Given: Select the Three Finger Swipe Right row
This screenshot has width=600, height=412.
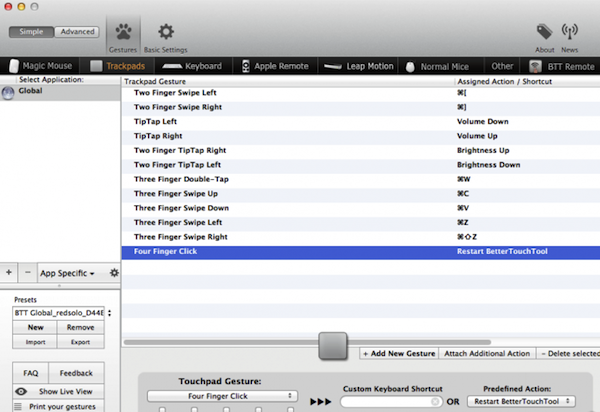Looking at the screenshot, I should click(x=361, y=237).
